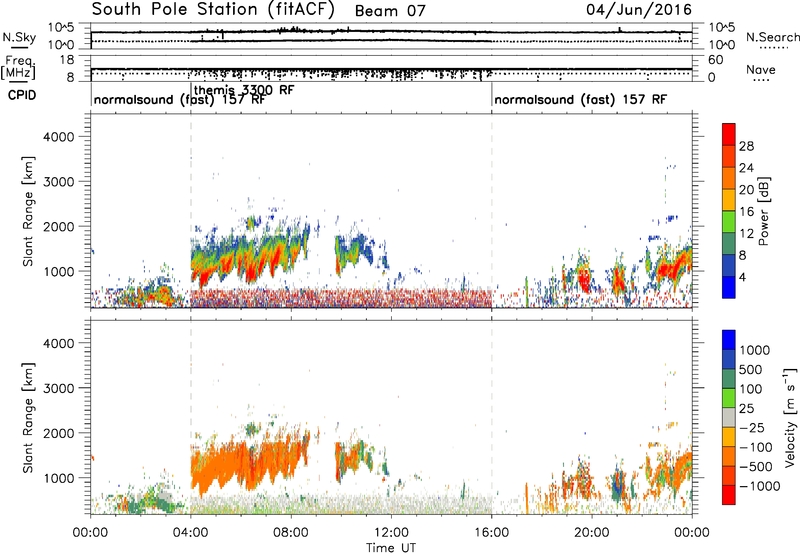The height and width of the screenshot is (554, 800).
Task: Click the grey -25 to 25 Velocity band
Action: point(729,417)
